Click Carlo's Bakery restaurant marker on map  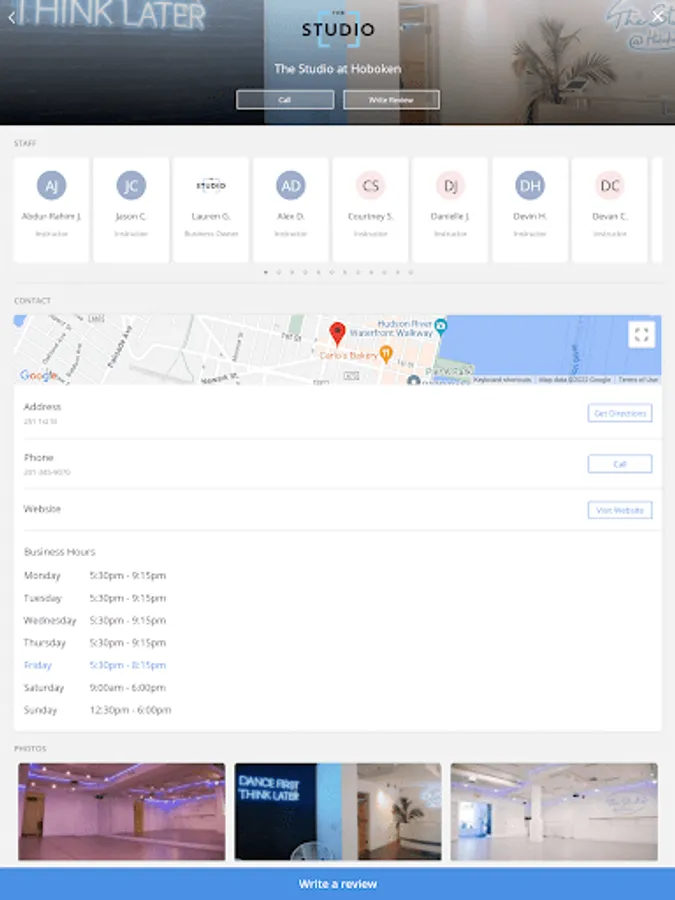(386, 354)
